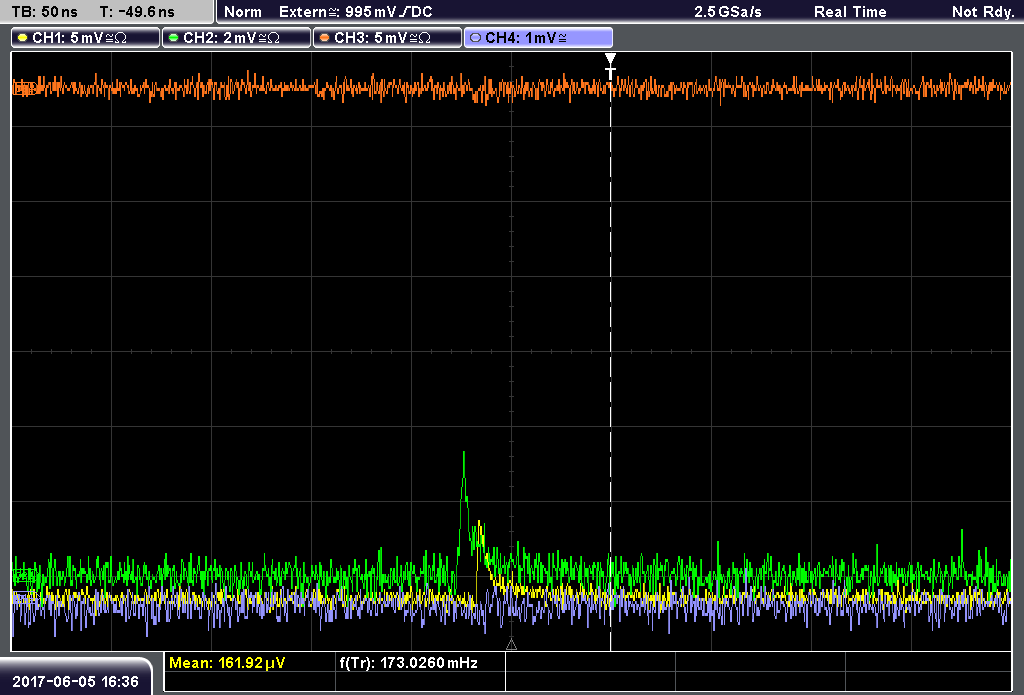Select the CH1 5mV channel tab

point(86,38)
